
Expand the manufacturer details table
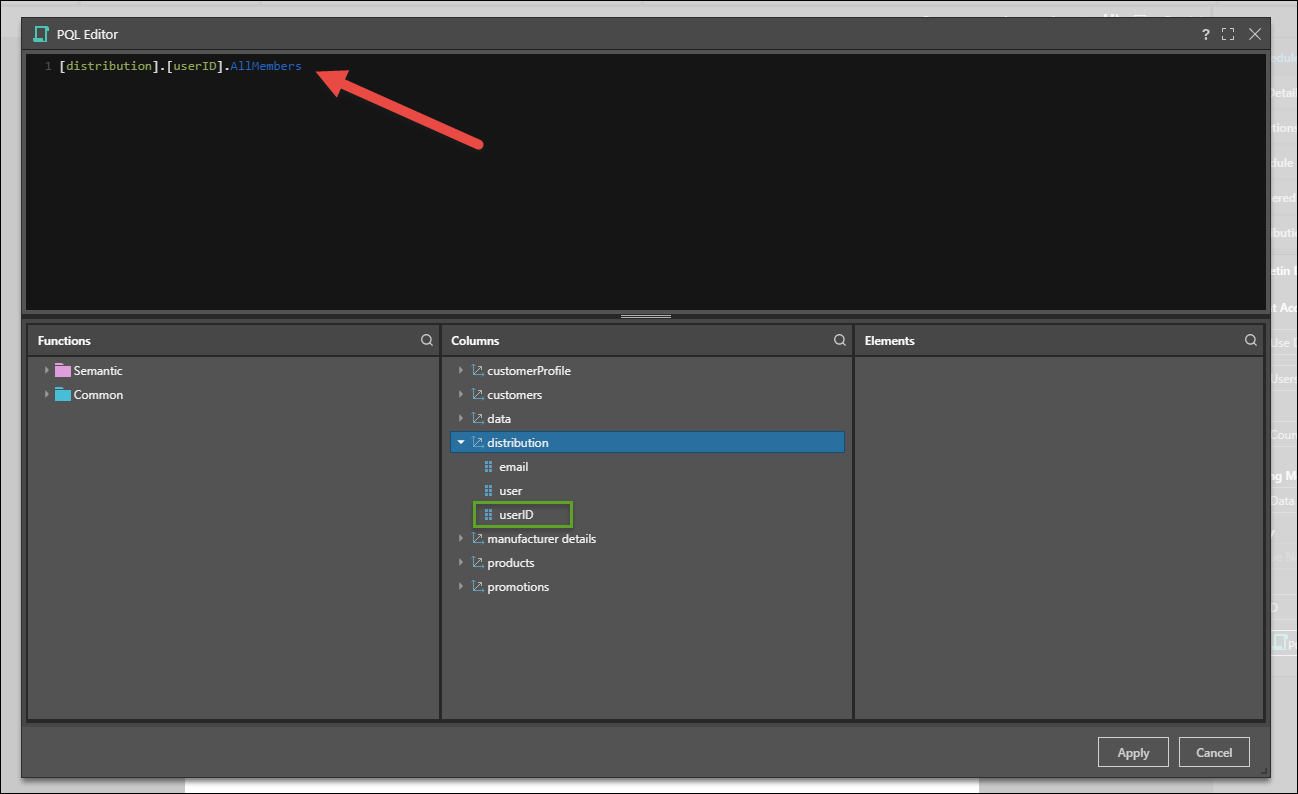point(461,539)
